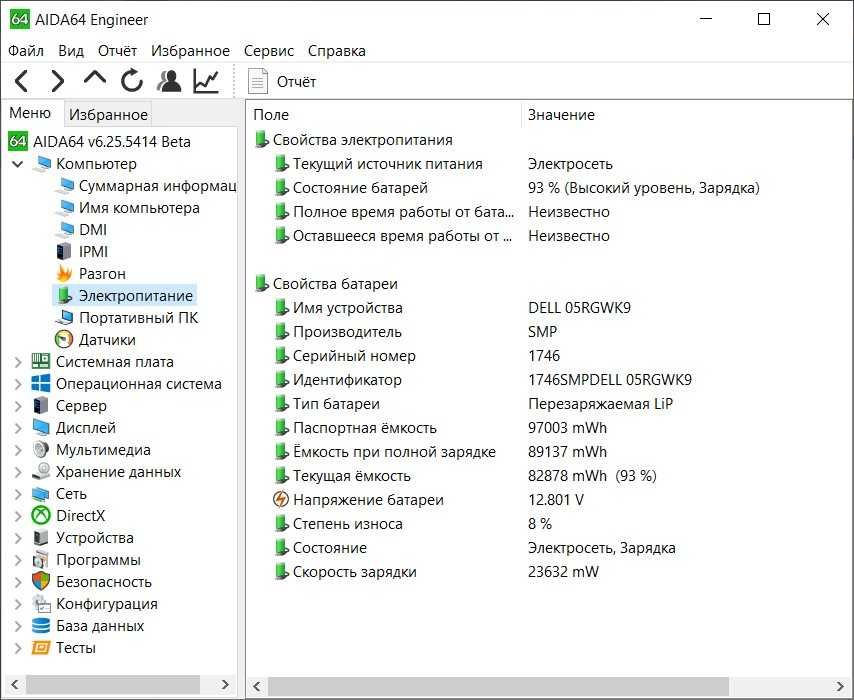This screenshot has width=854, height=700.
Task: Click the report pane horizontal scrollbar
Action: 549,686
